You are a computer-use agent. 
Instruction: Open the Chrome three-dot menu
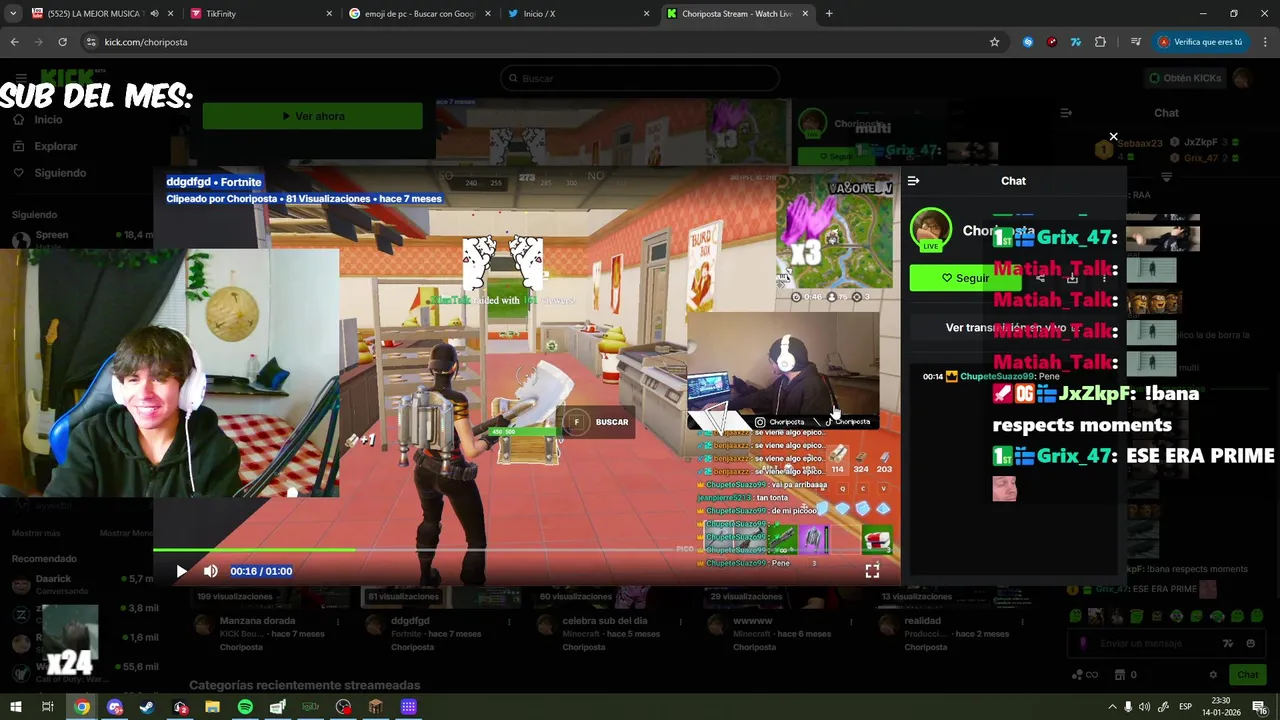coord(1266,42)
